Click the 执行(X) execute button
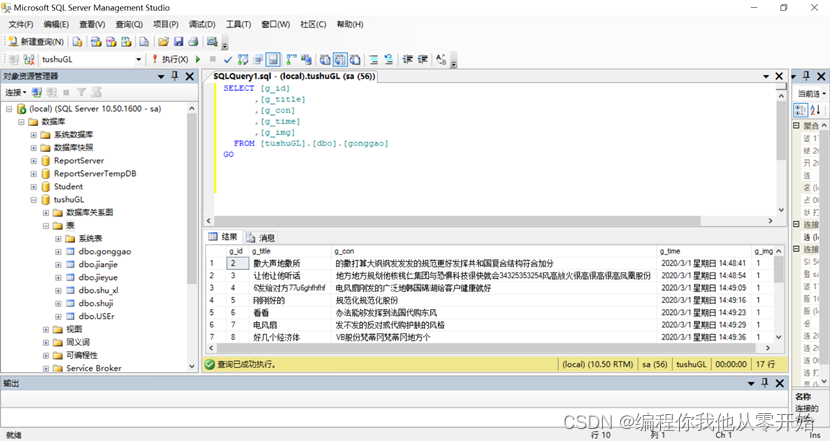830x441 pixels. point(170,59)
